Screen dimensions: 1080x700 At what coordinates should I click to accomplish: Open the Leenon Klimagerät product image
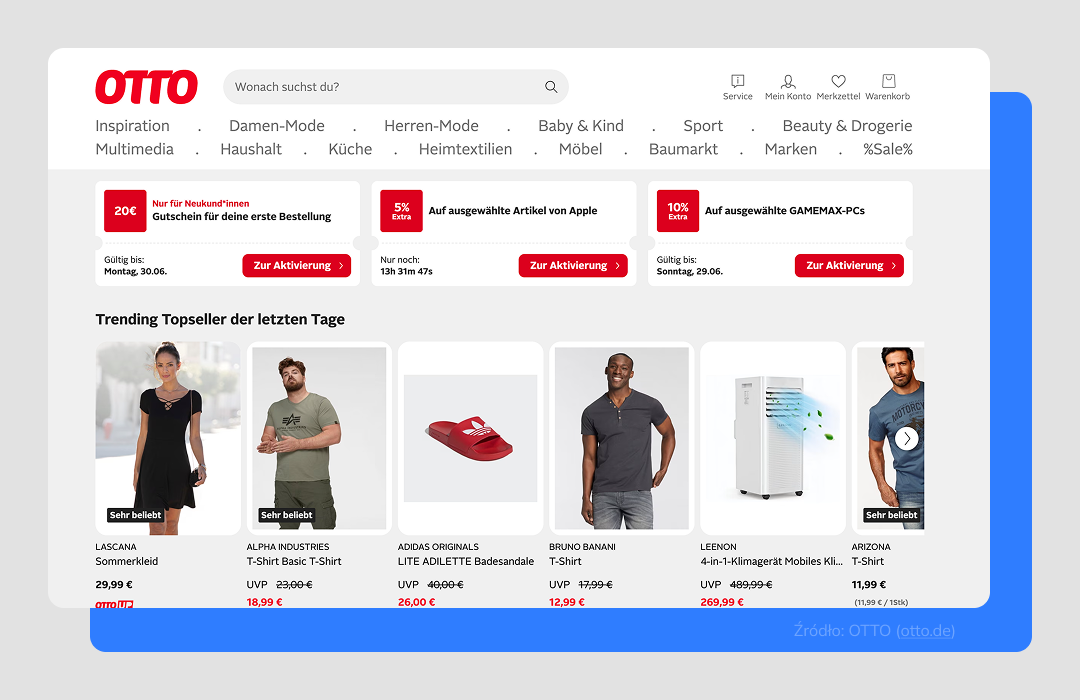click(773, 438)
